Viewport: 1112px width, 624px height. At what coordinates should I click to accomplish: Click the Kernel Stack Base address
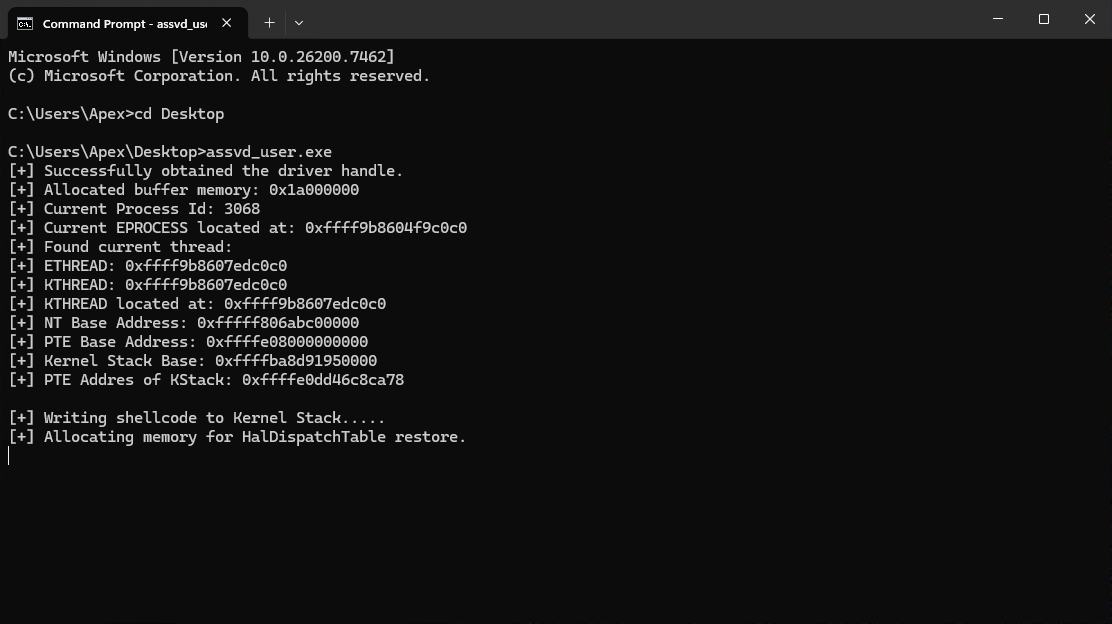(296, 361)
